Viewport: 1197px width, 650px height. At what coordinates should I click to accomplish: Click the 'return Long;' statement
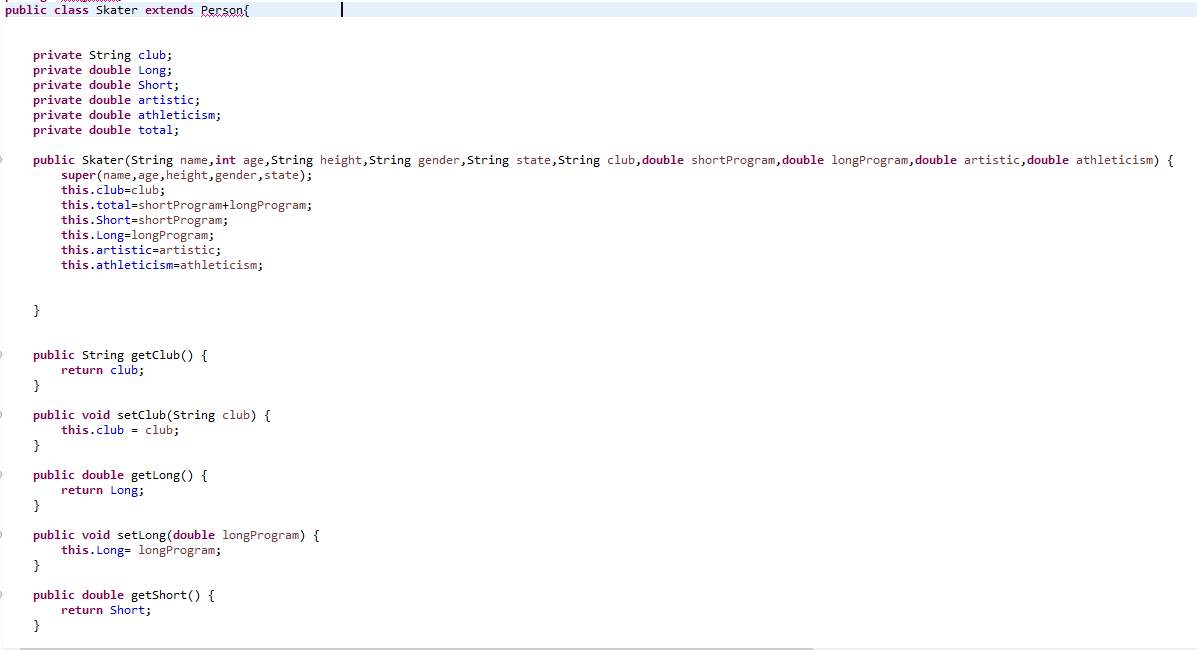102,490
